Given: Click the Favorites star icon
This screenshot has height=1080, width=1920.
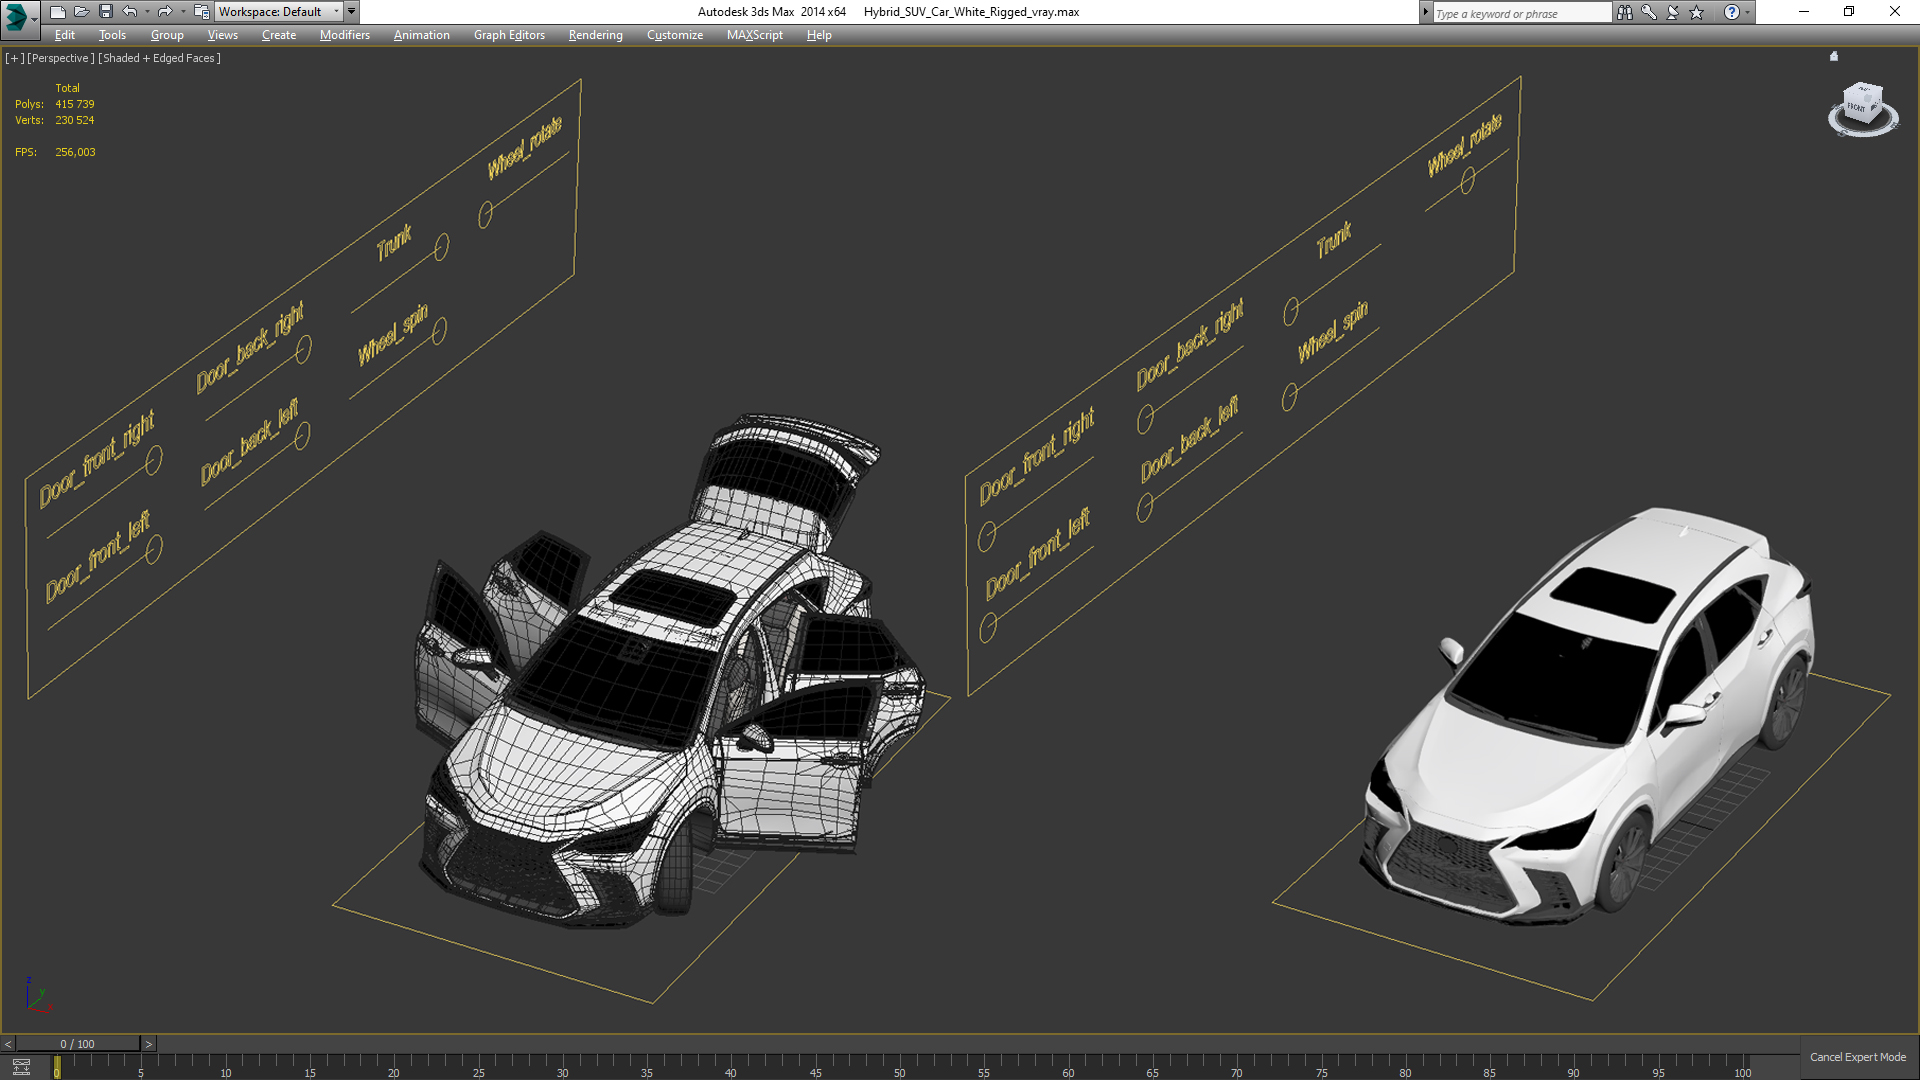Looking at the screenshot, I should point(1697,12).
